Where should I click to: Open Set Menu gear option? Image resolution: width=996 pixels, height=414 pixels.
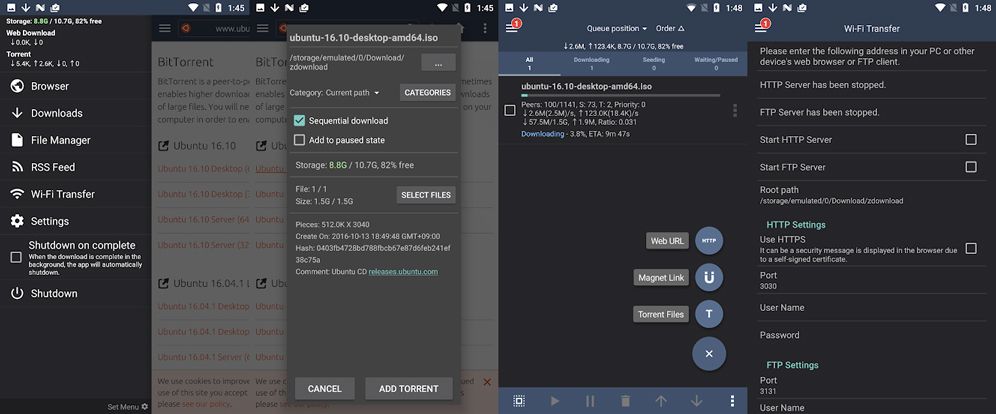tap(128, 406)
